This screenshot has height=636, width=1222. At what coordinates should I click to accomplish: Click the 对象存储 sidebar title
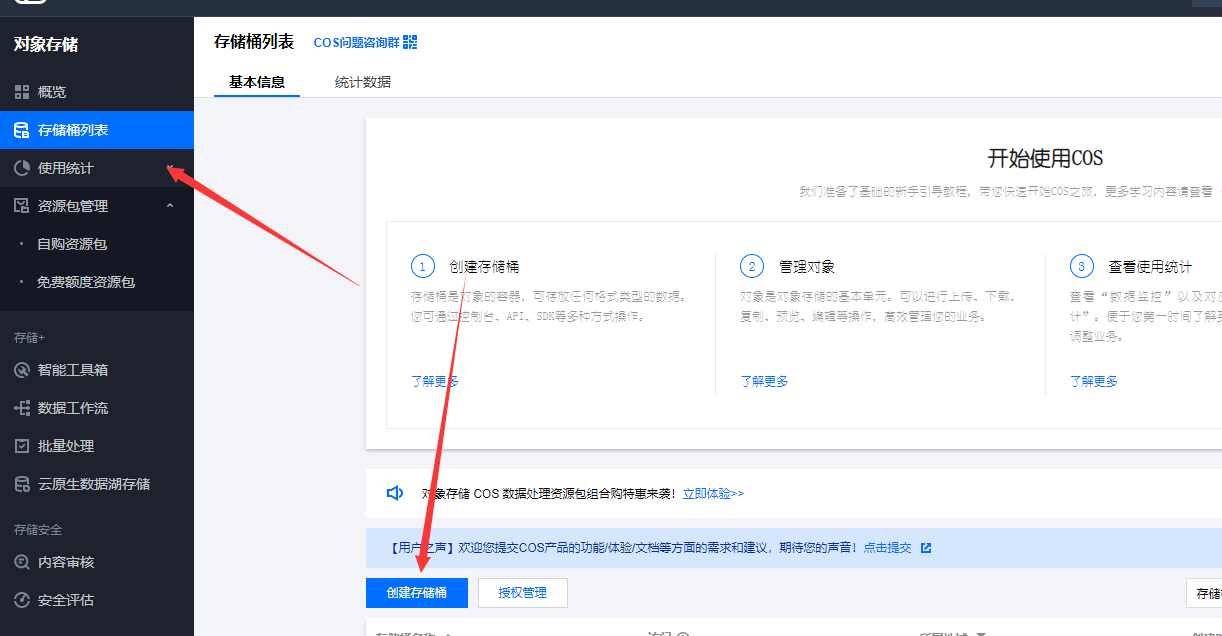coord(46,44)
